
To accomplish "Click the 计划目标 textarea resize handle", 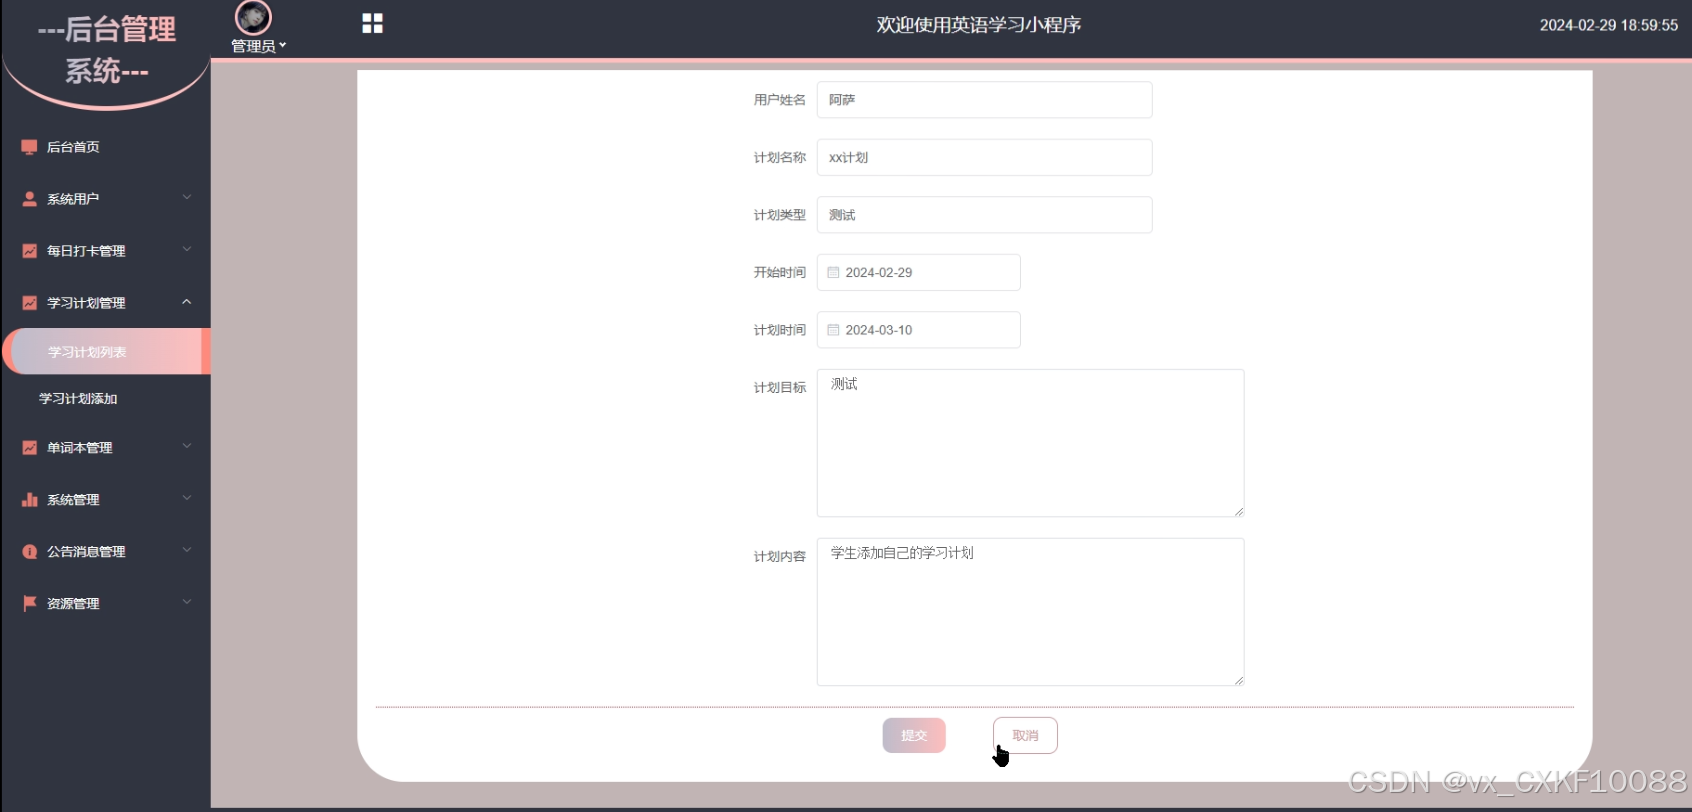I will coord(1238,511).
